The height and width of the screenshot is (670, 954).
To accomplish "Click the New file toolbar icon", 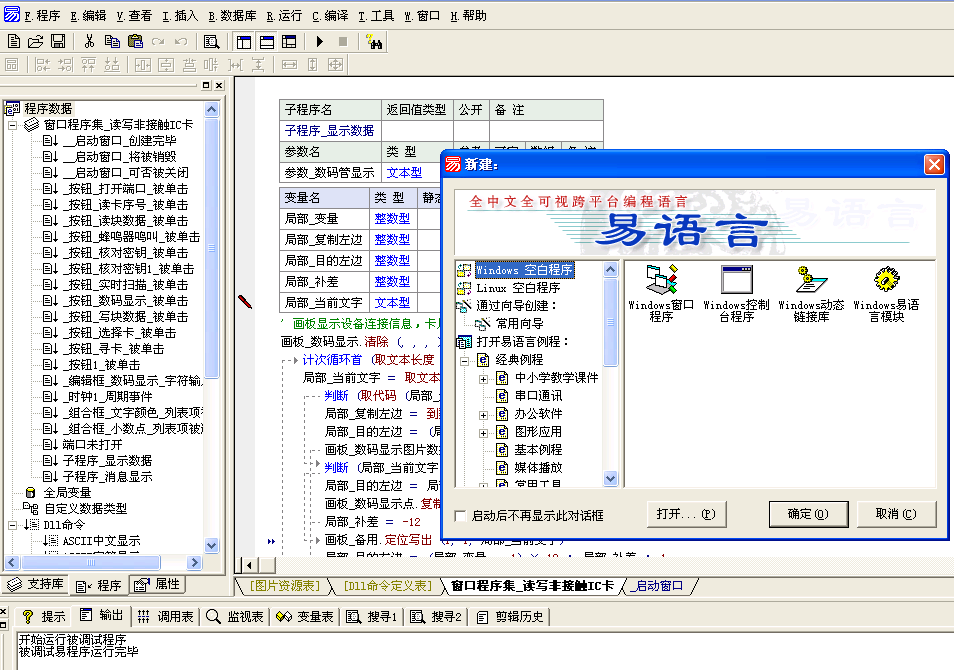I will [x=14, y=41].
